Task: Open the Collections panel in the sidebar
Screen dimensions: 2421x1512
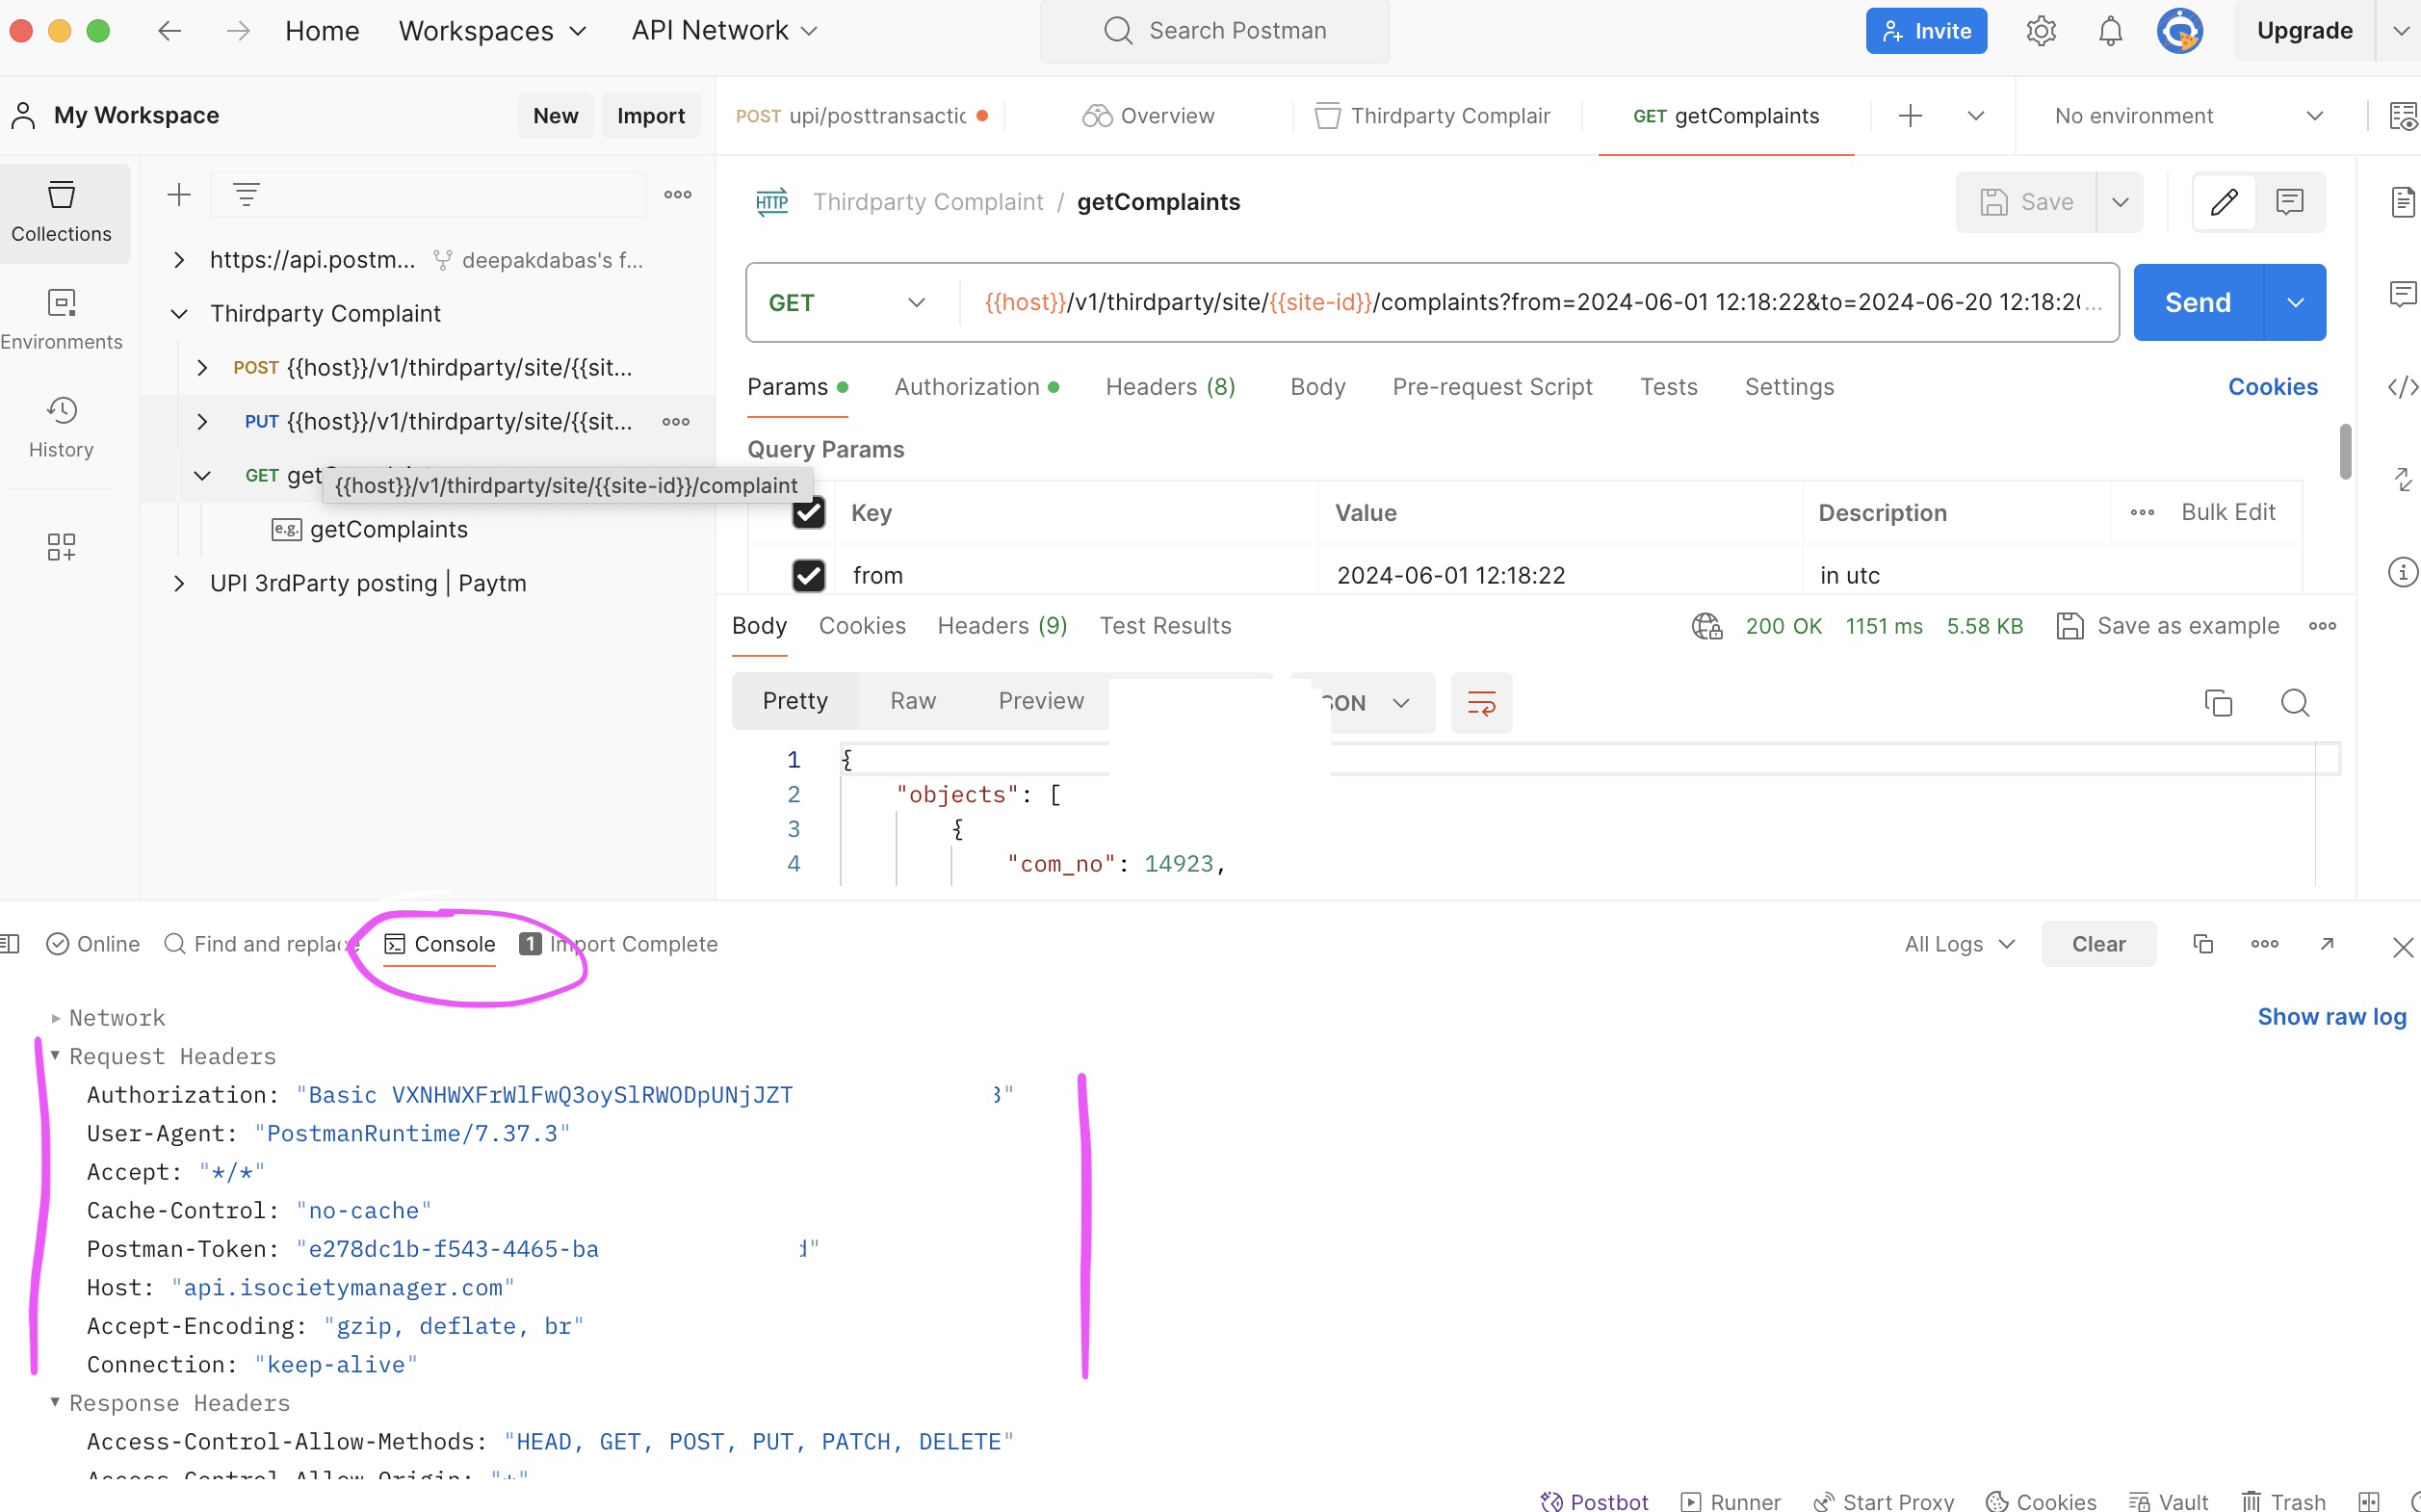Action: tap(62, 211)
